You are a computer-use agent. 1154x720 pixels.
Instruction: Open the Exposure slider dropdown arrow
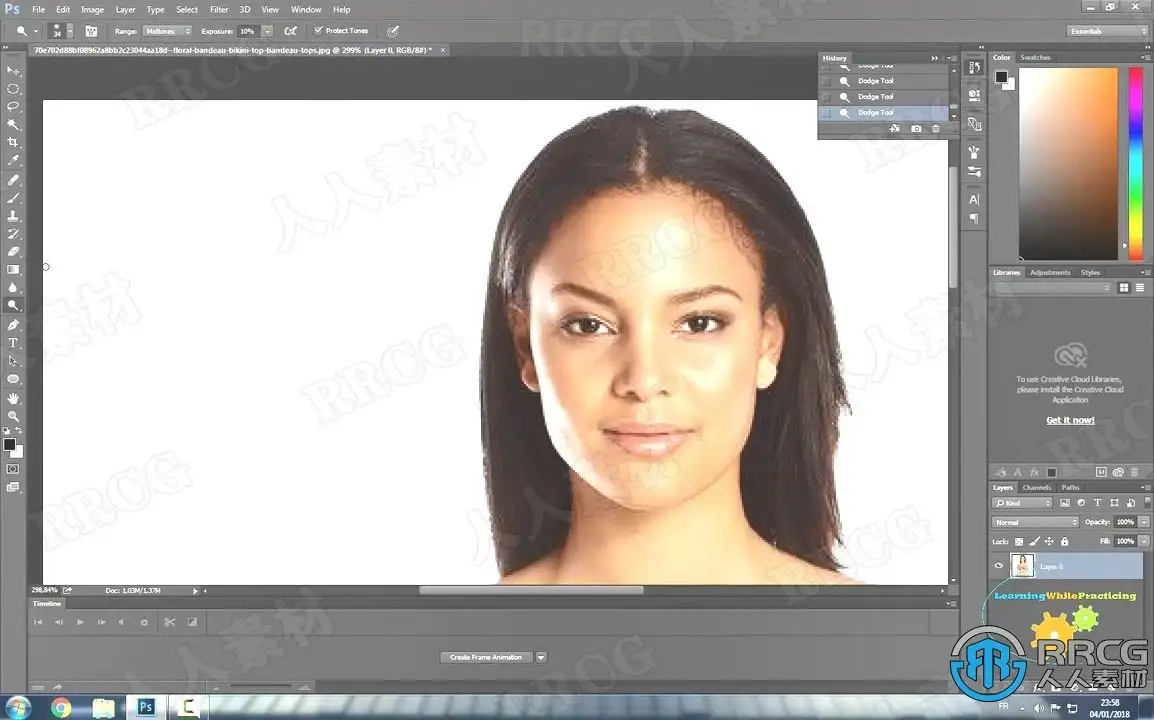click(267, 31)
